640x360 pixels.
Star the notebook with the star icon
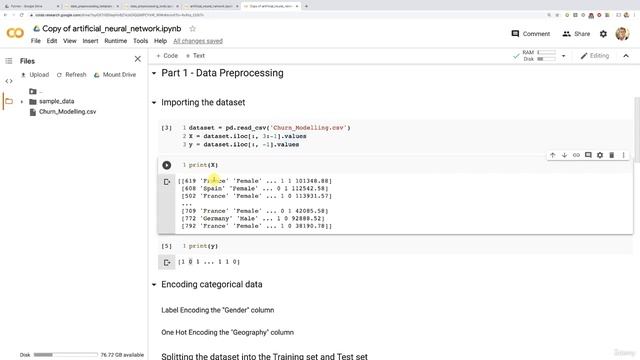pyautogui.click(x=193, y=29)
